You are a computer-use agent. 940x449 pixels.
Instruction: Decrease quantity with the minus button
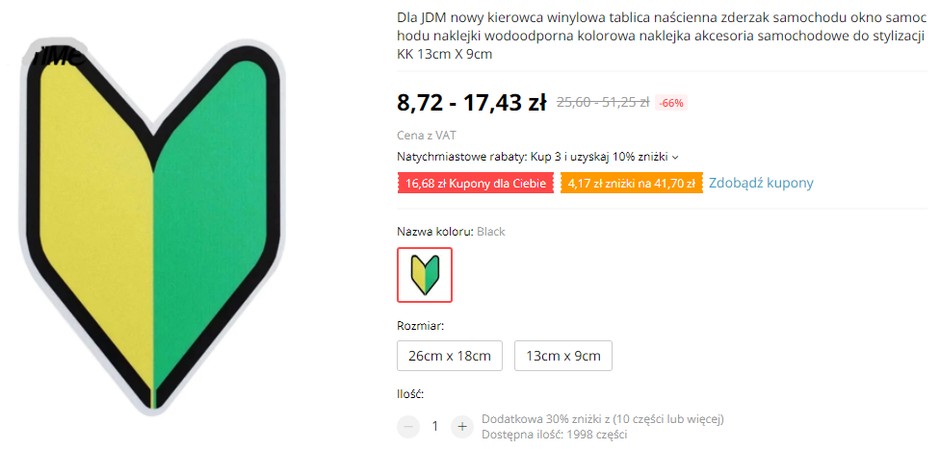pos(408,426)
